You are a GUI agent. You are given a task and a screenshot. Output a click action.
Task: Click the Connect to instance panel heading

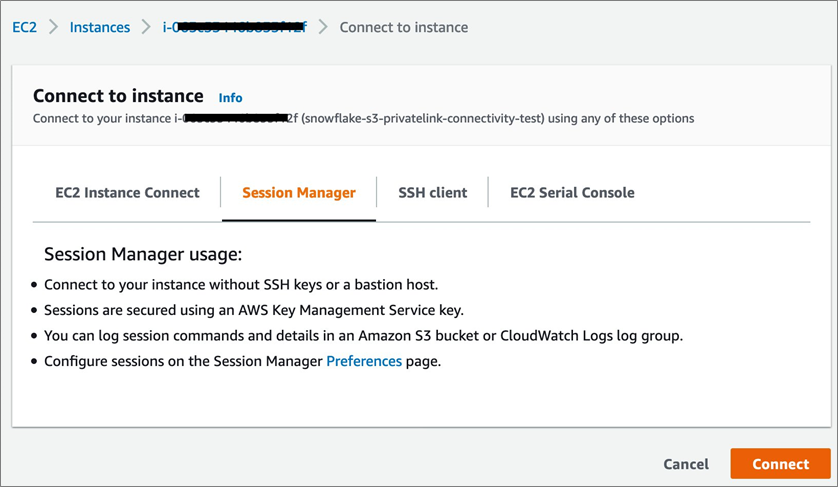[x=118, y=95]
